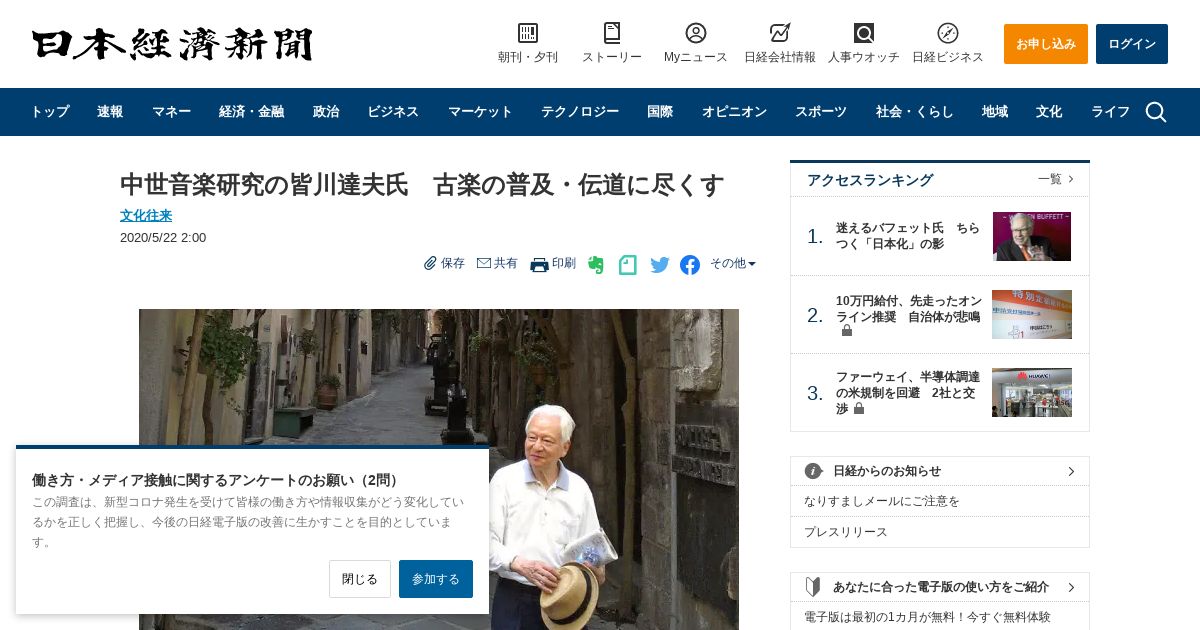This screenshot has height=630, width=1200.
Task: Open the プレスリリース link
Action: pos(846,532)
